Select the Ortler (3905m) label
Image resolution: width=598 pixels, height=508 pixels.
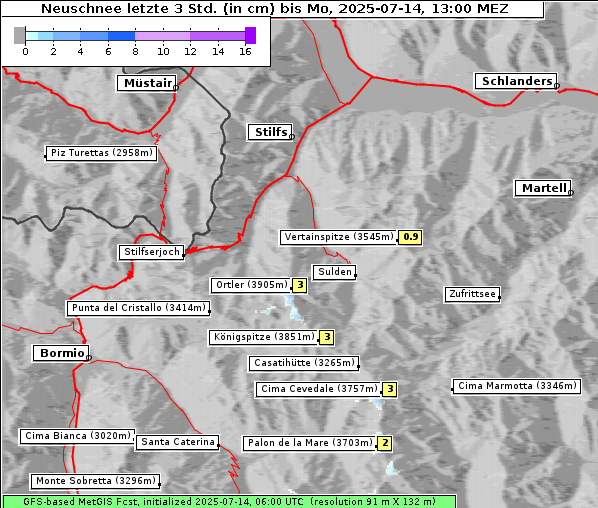click(251, 285)
